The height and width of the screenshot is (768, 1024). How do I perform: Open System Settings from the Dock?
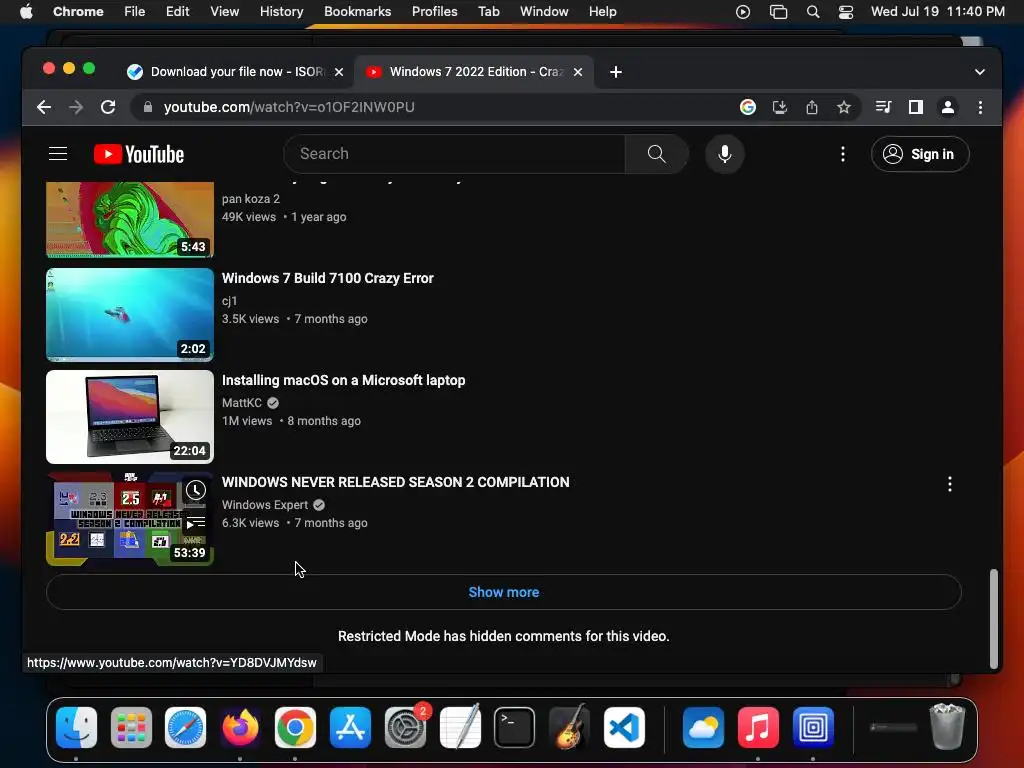405,728
